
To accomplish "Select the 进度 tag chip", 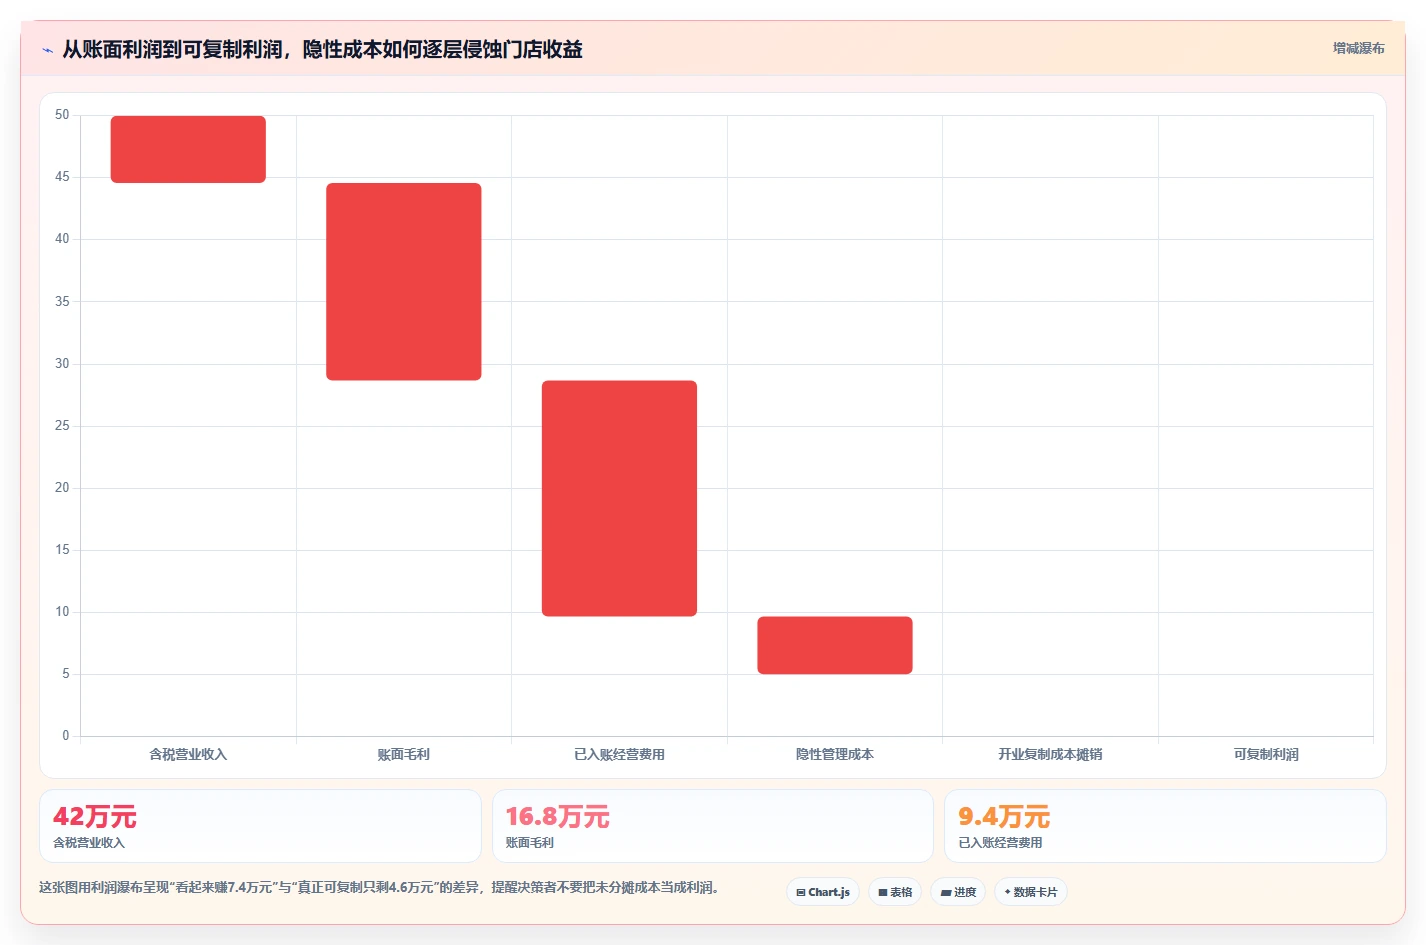I will (958, 892).
